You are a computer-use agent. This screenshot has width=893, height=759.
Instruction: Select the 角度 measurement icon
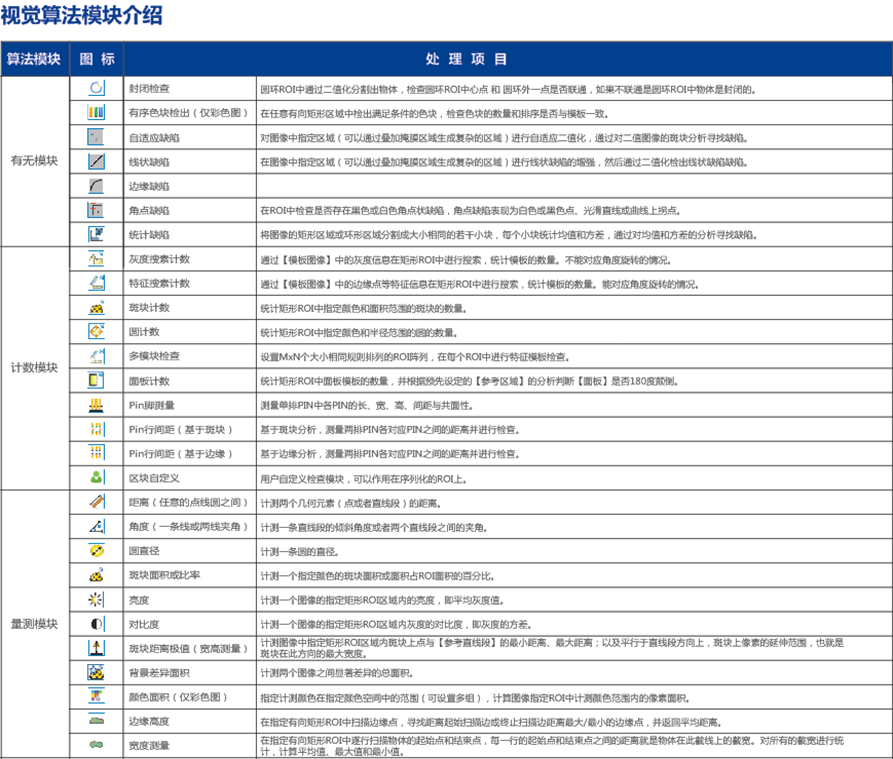97,527
